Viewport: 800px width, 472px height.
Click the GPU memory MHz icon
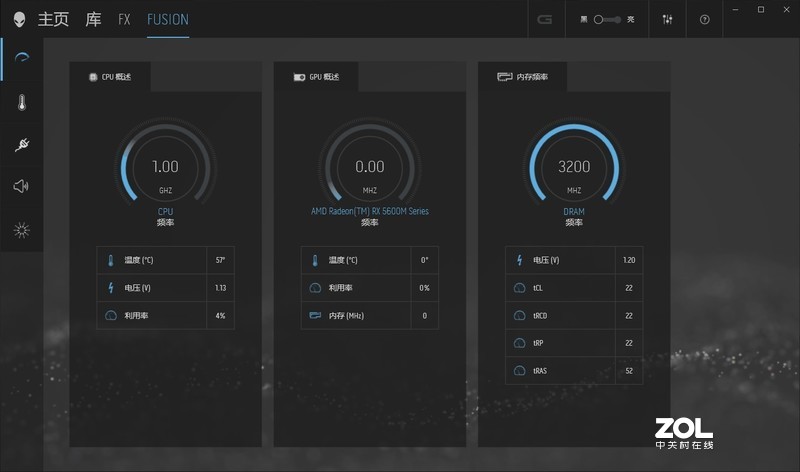click(x=315, y=315)
